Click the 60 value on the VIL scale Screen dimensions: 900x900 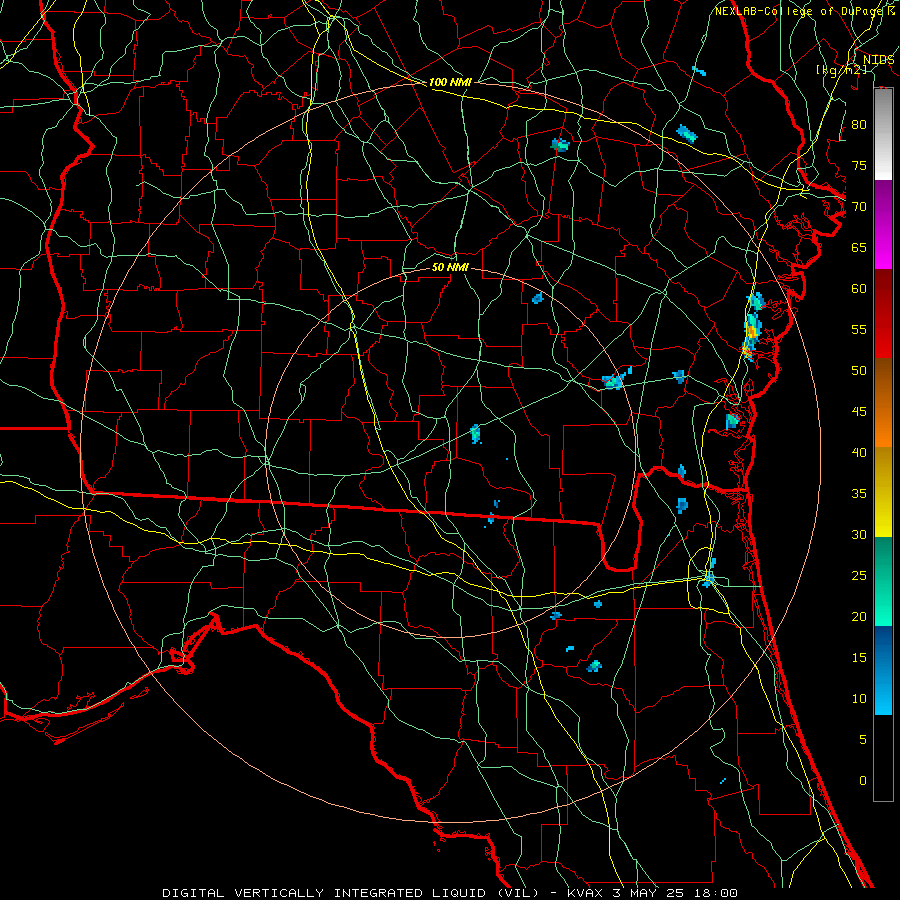(859, 289)
